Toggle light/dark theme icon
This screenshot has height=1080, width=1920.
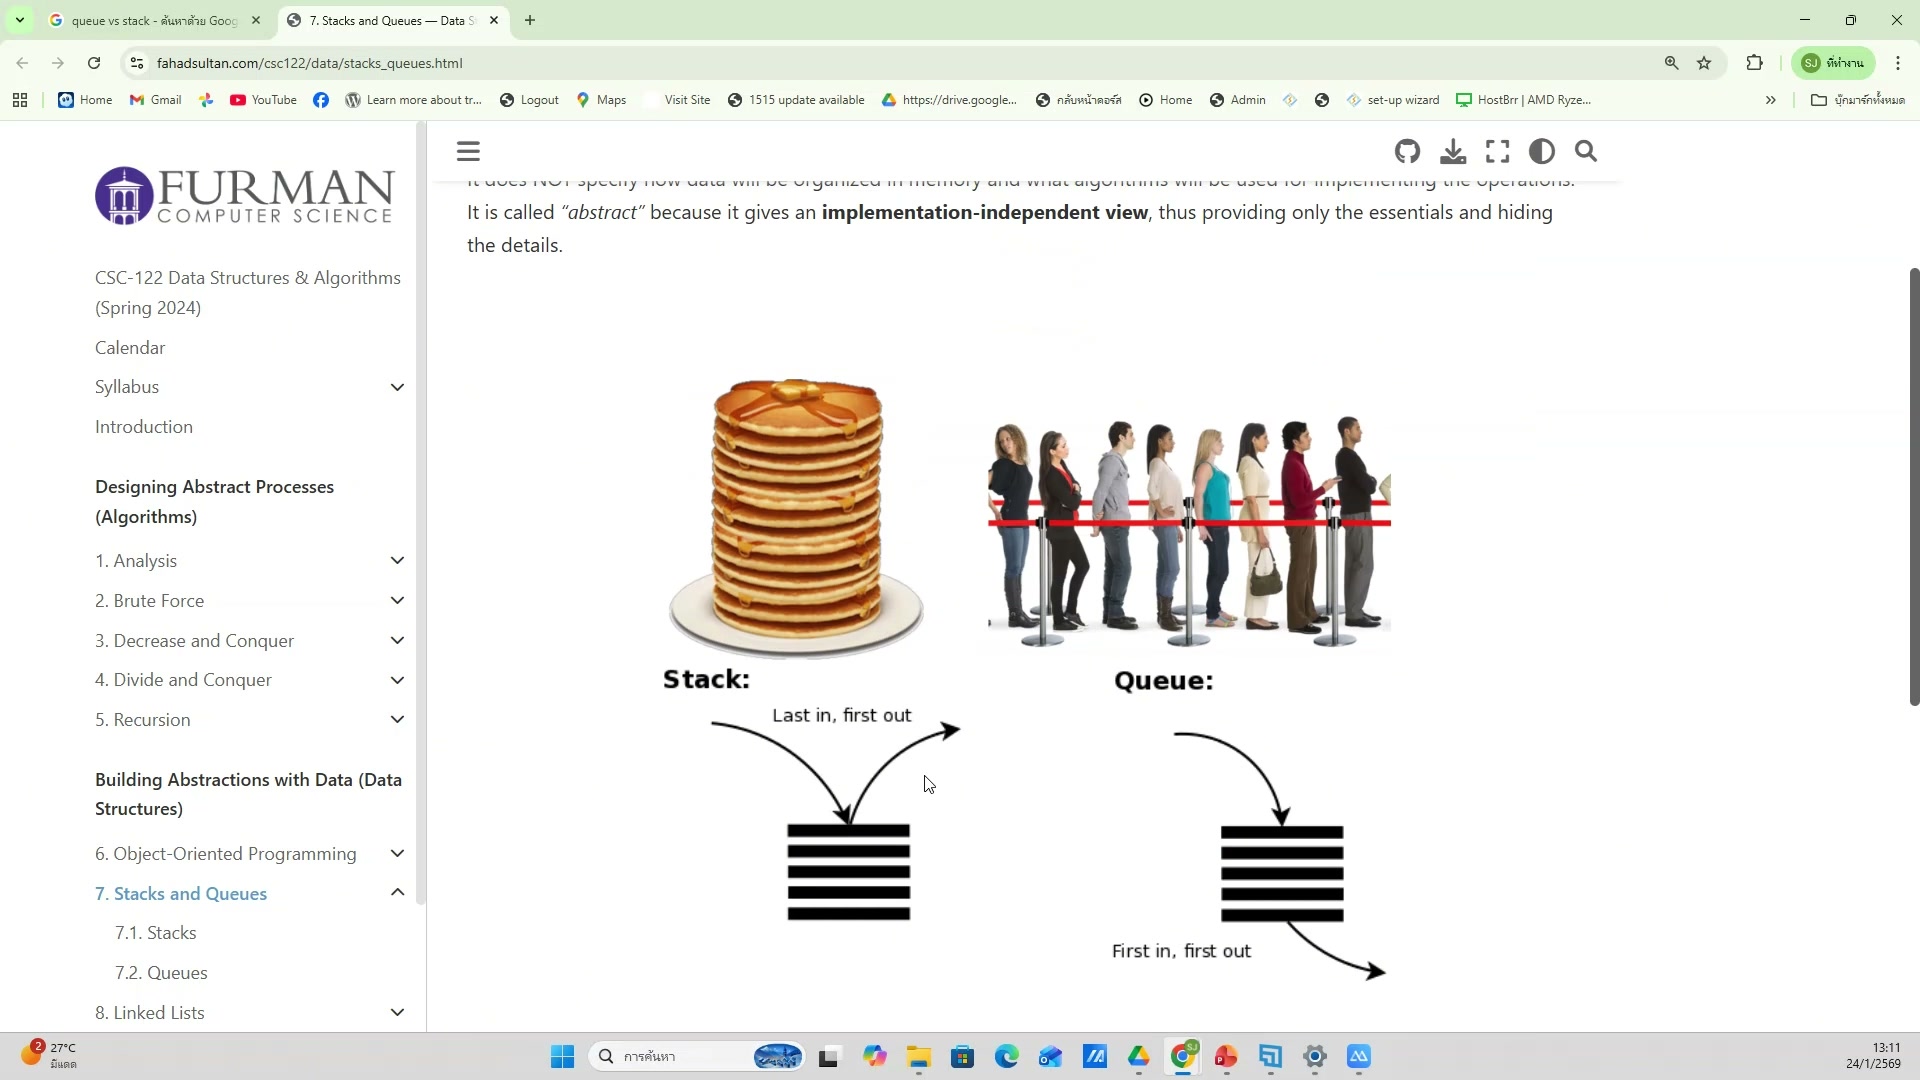click(1541, 152)
